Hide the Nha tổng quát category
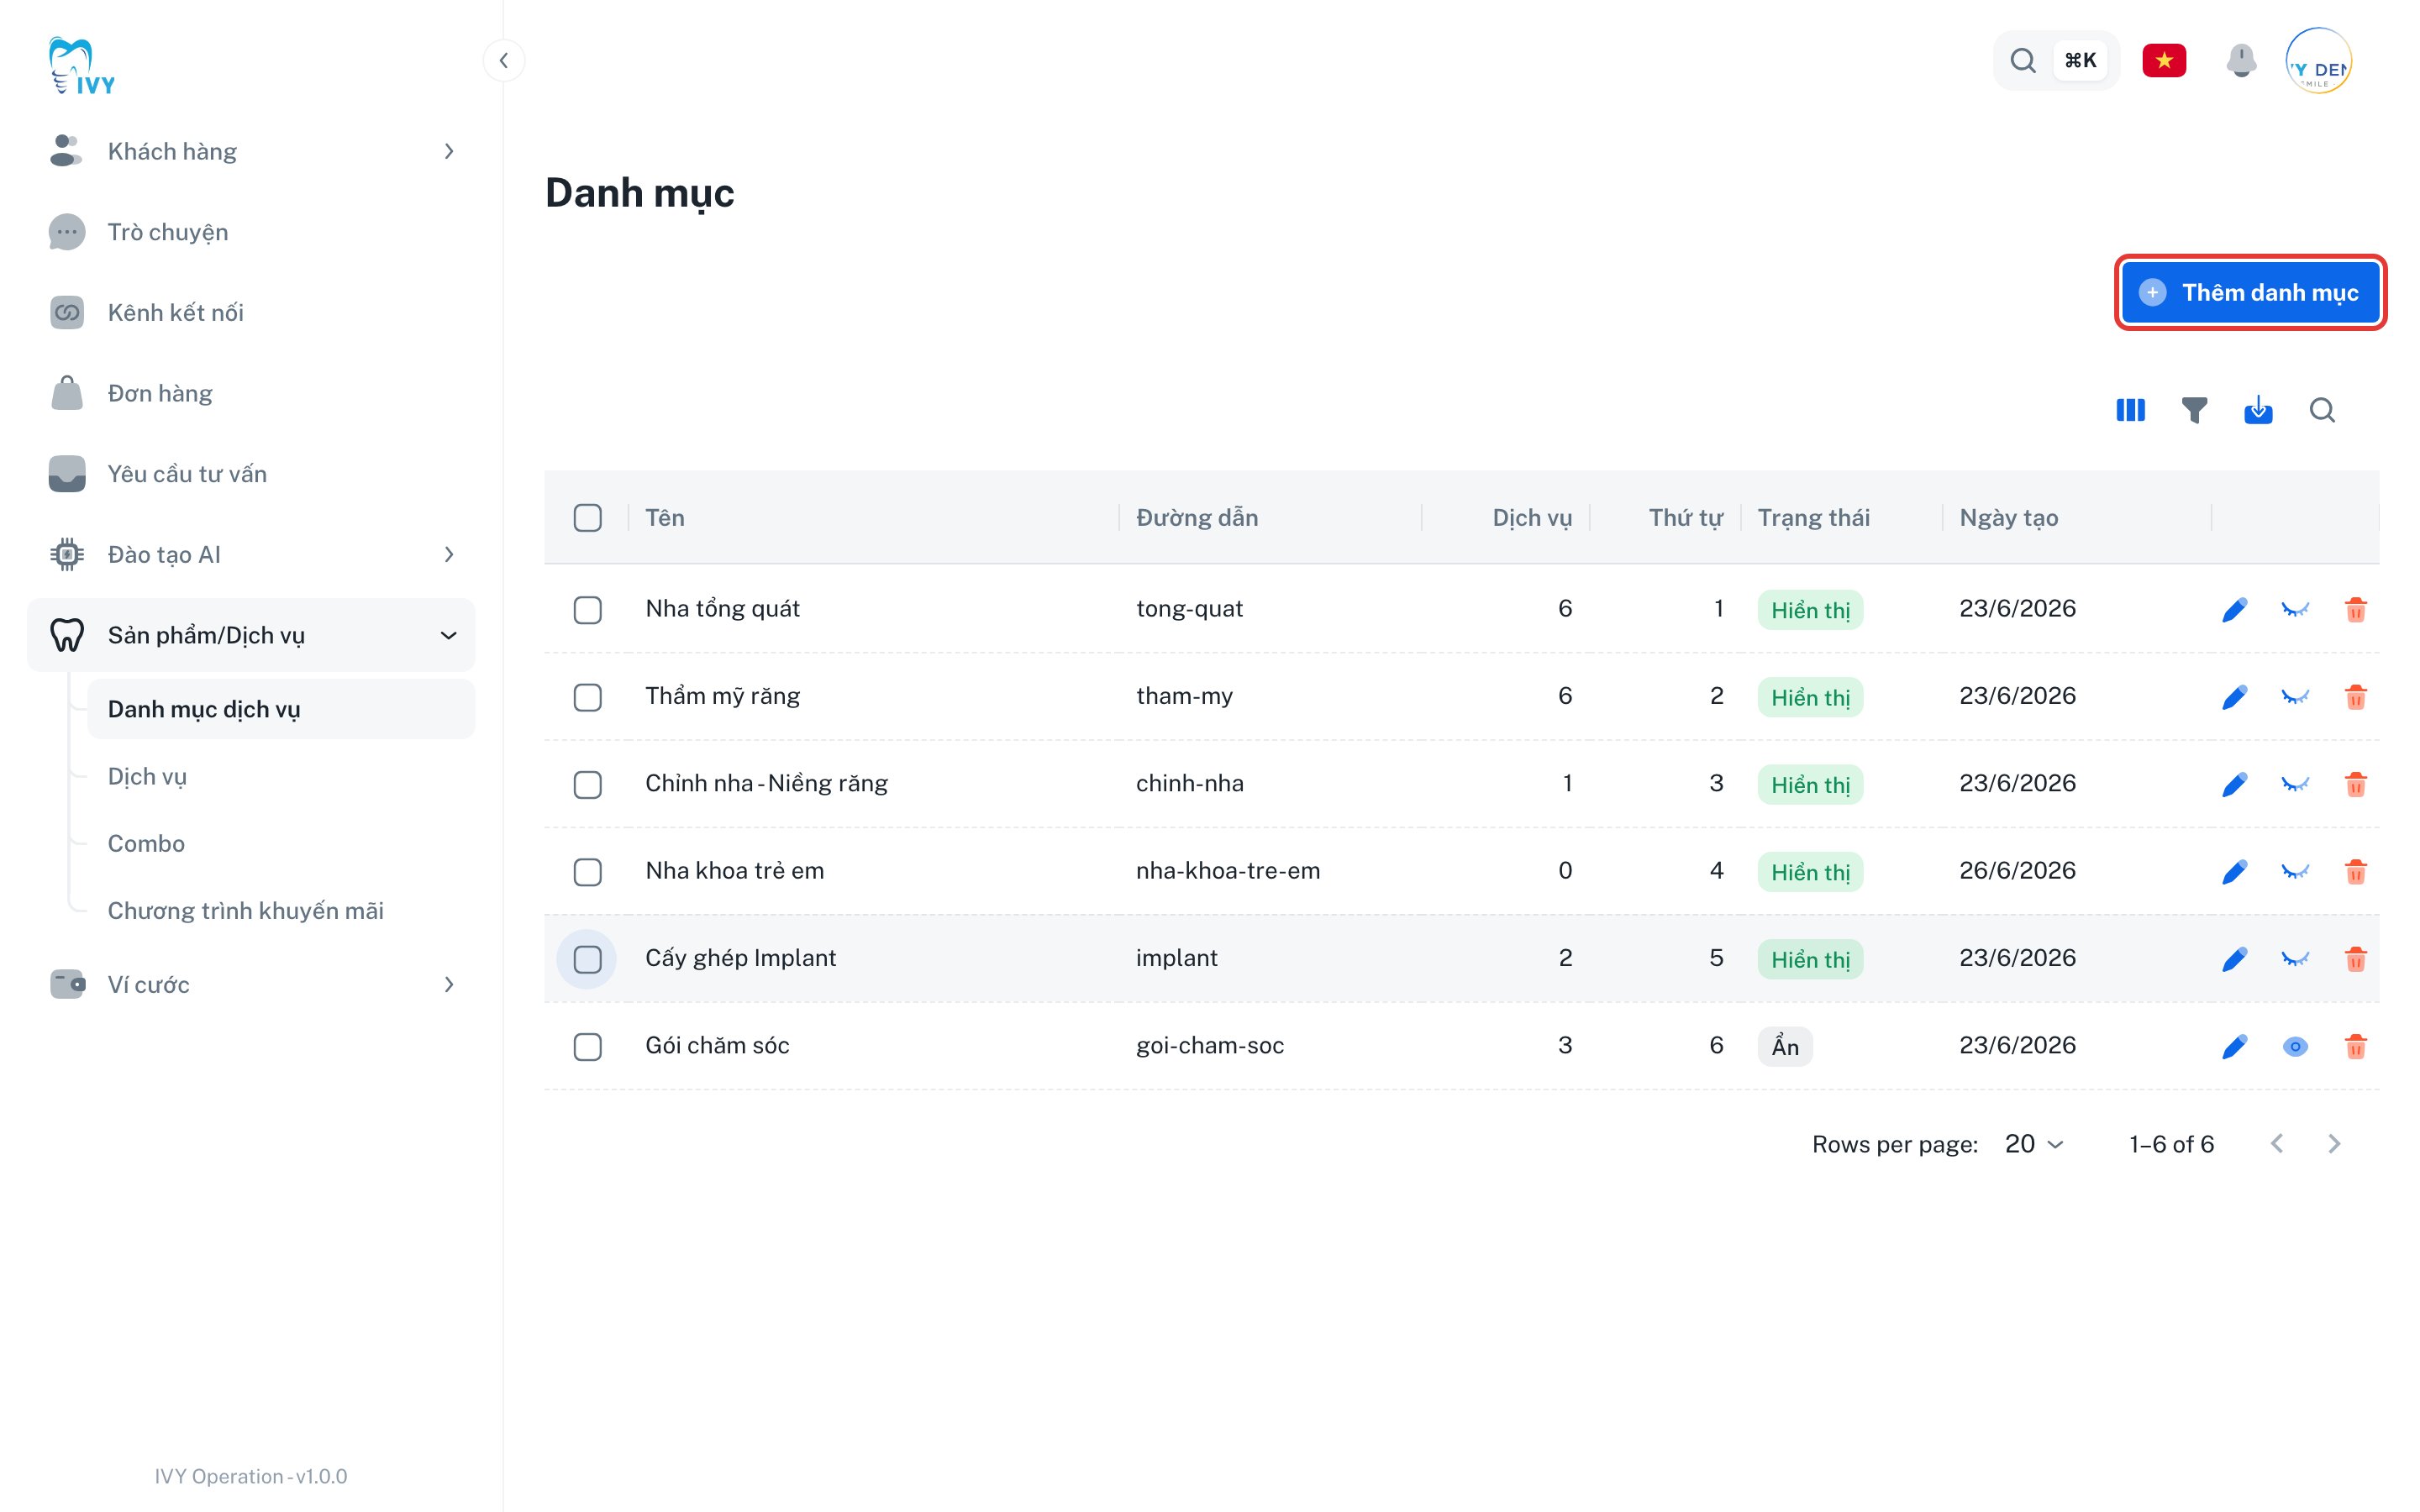The height and width of the screenshot is (1512, 2420). pyautogui.click(x=2295, y=609)
